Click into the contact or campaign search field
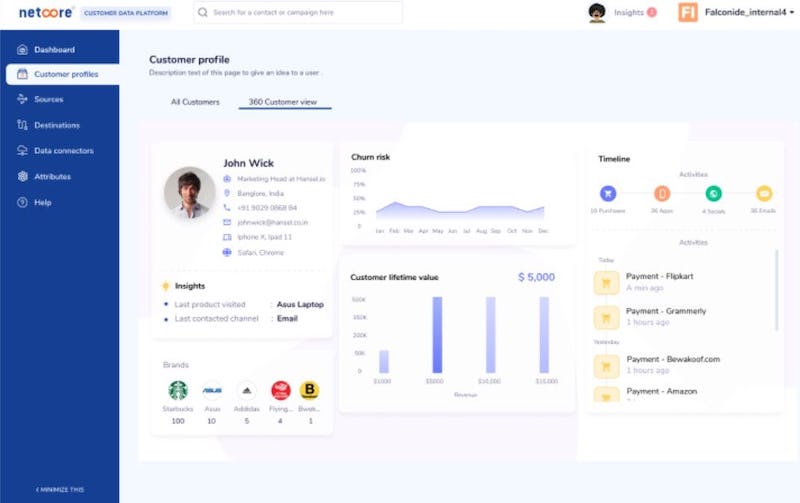 (x=297, y=12)
